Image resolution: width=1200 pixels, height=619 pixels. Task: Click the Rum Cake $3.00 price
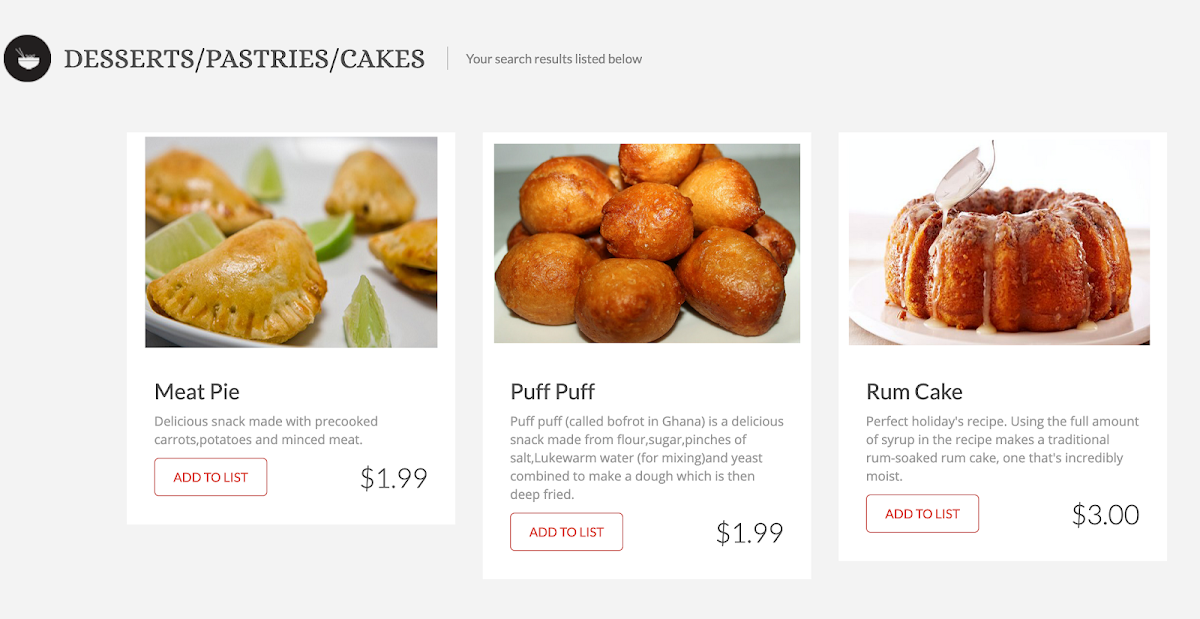coord(1106,514)
